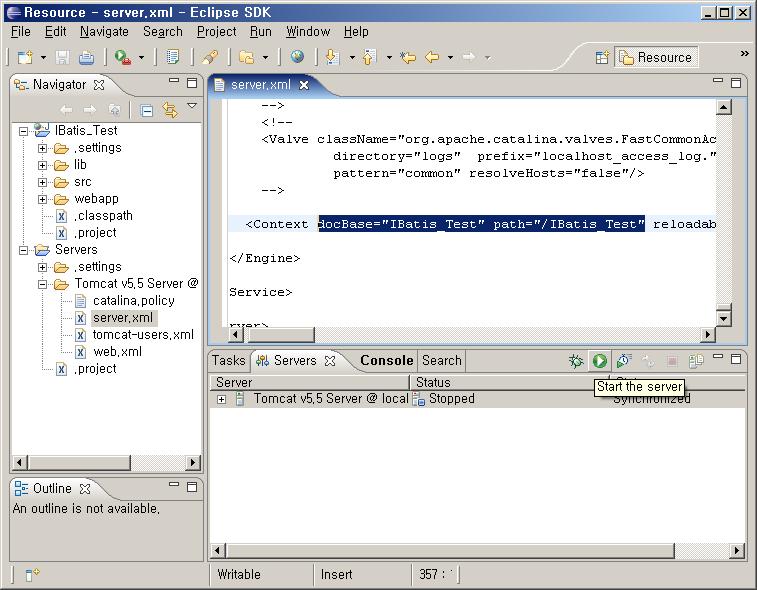
Task: Start the server in debug mode icon
Action: [575, 361]
